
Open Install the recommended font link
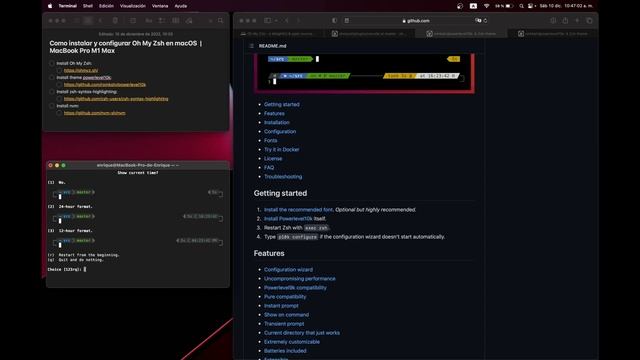pos(298,209)
